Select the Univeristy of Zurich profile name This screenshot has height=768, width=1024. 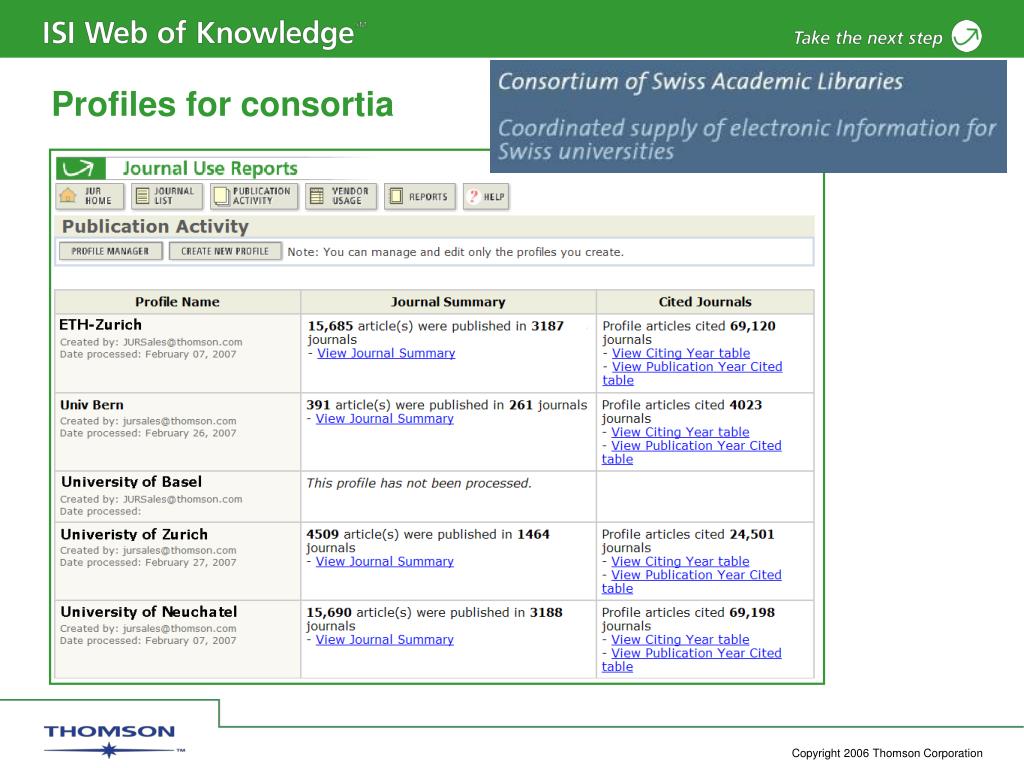point(134,534)
